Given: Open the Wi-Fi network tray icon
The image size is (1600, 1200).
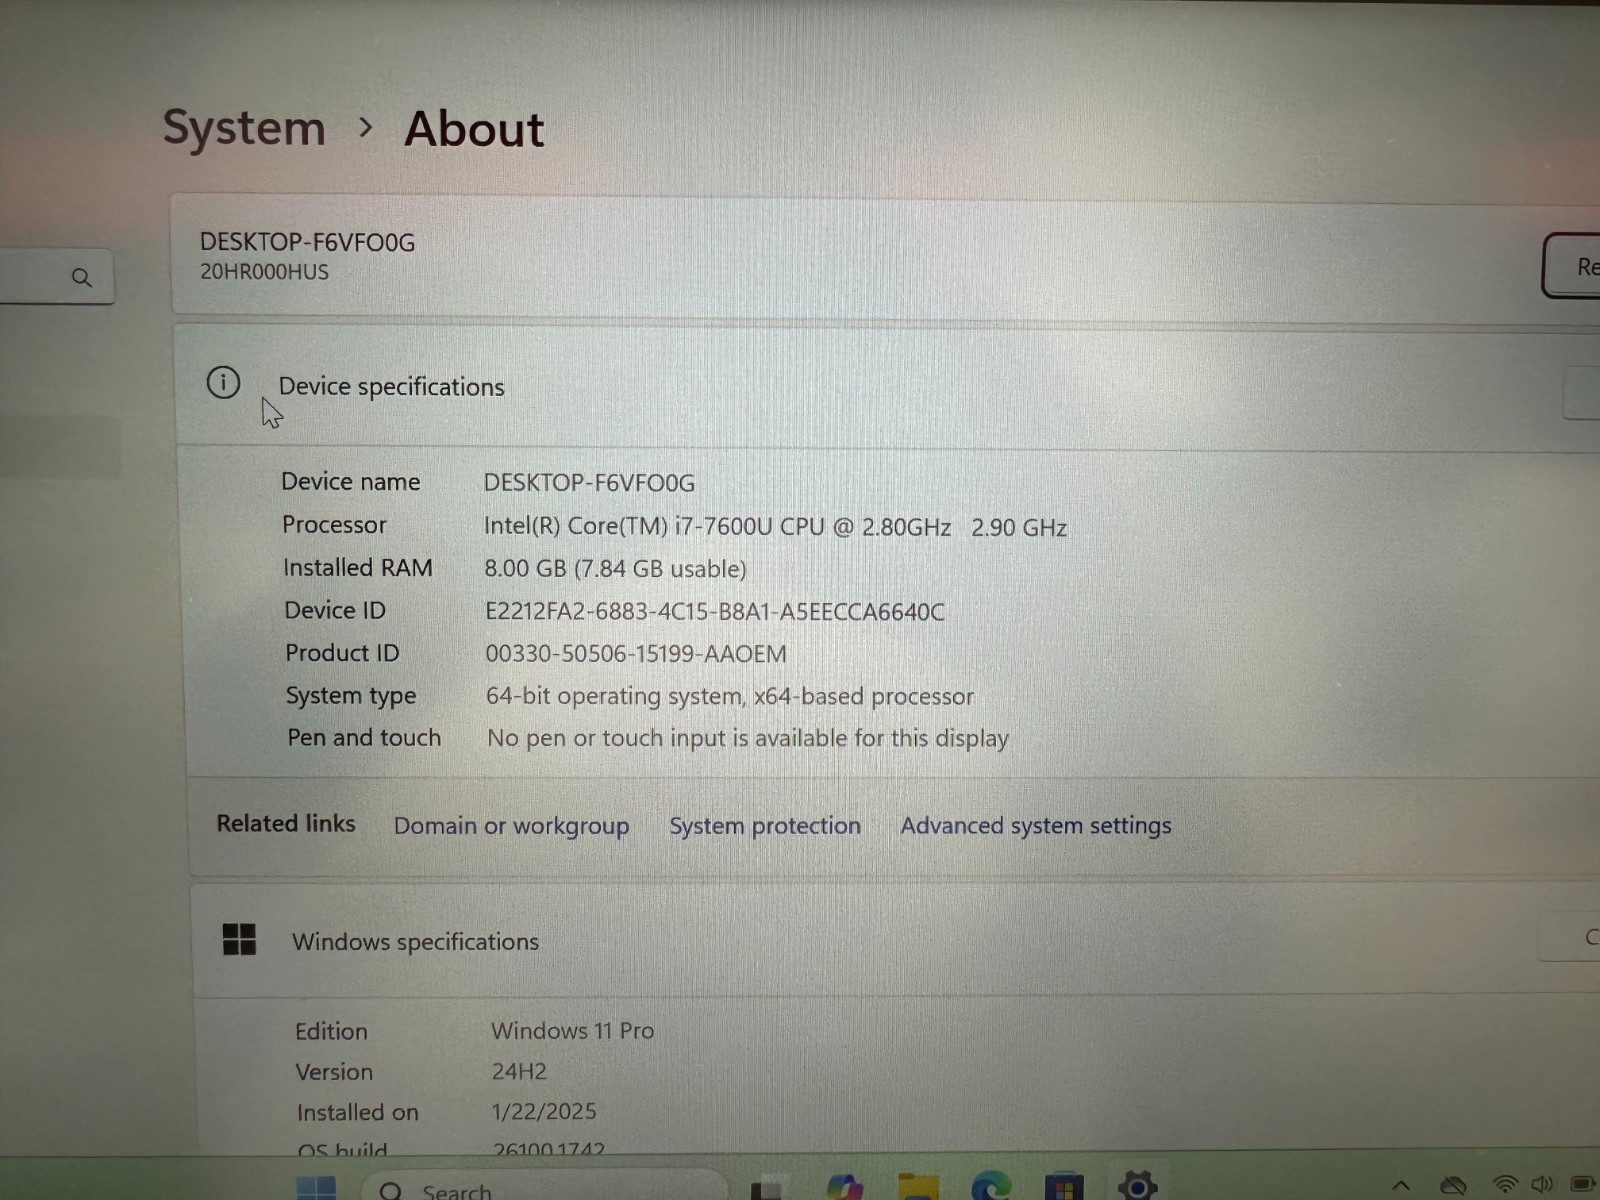Looking at the screenshot, I should coord(1505,1186).
